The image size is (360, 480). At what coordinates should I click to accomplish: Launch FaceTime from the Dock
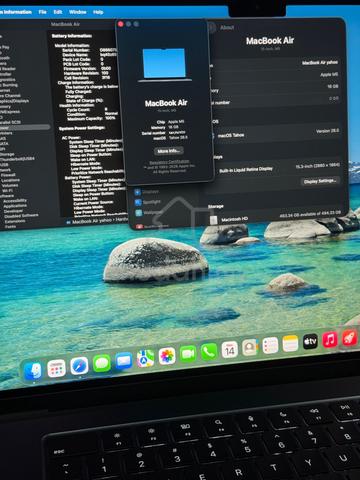pyautogui.click(x=188, y=354)
